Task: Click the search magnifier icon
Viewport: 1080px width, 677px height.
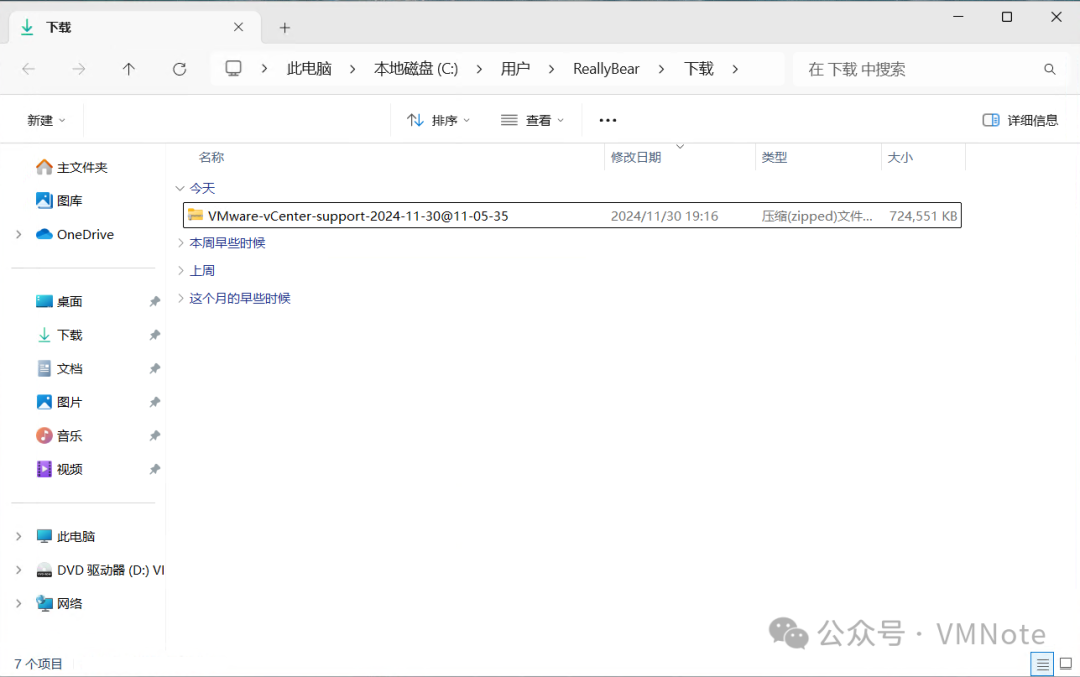Action: pyautogui.click(x=1050, y=69)
